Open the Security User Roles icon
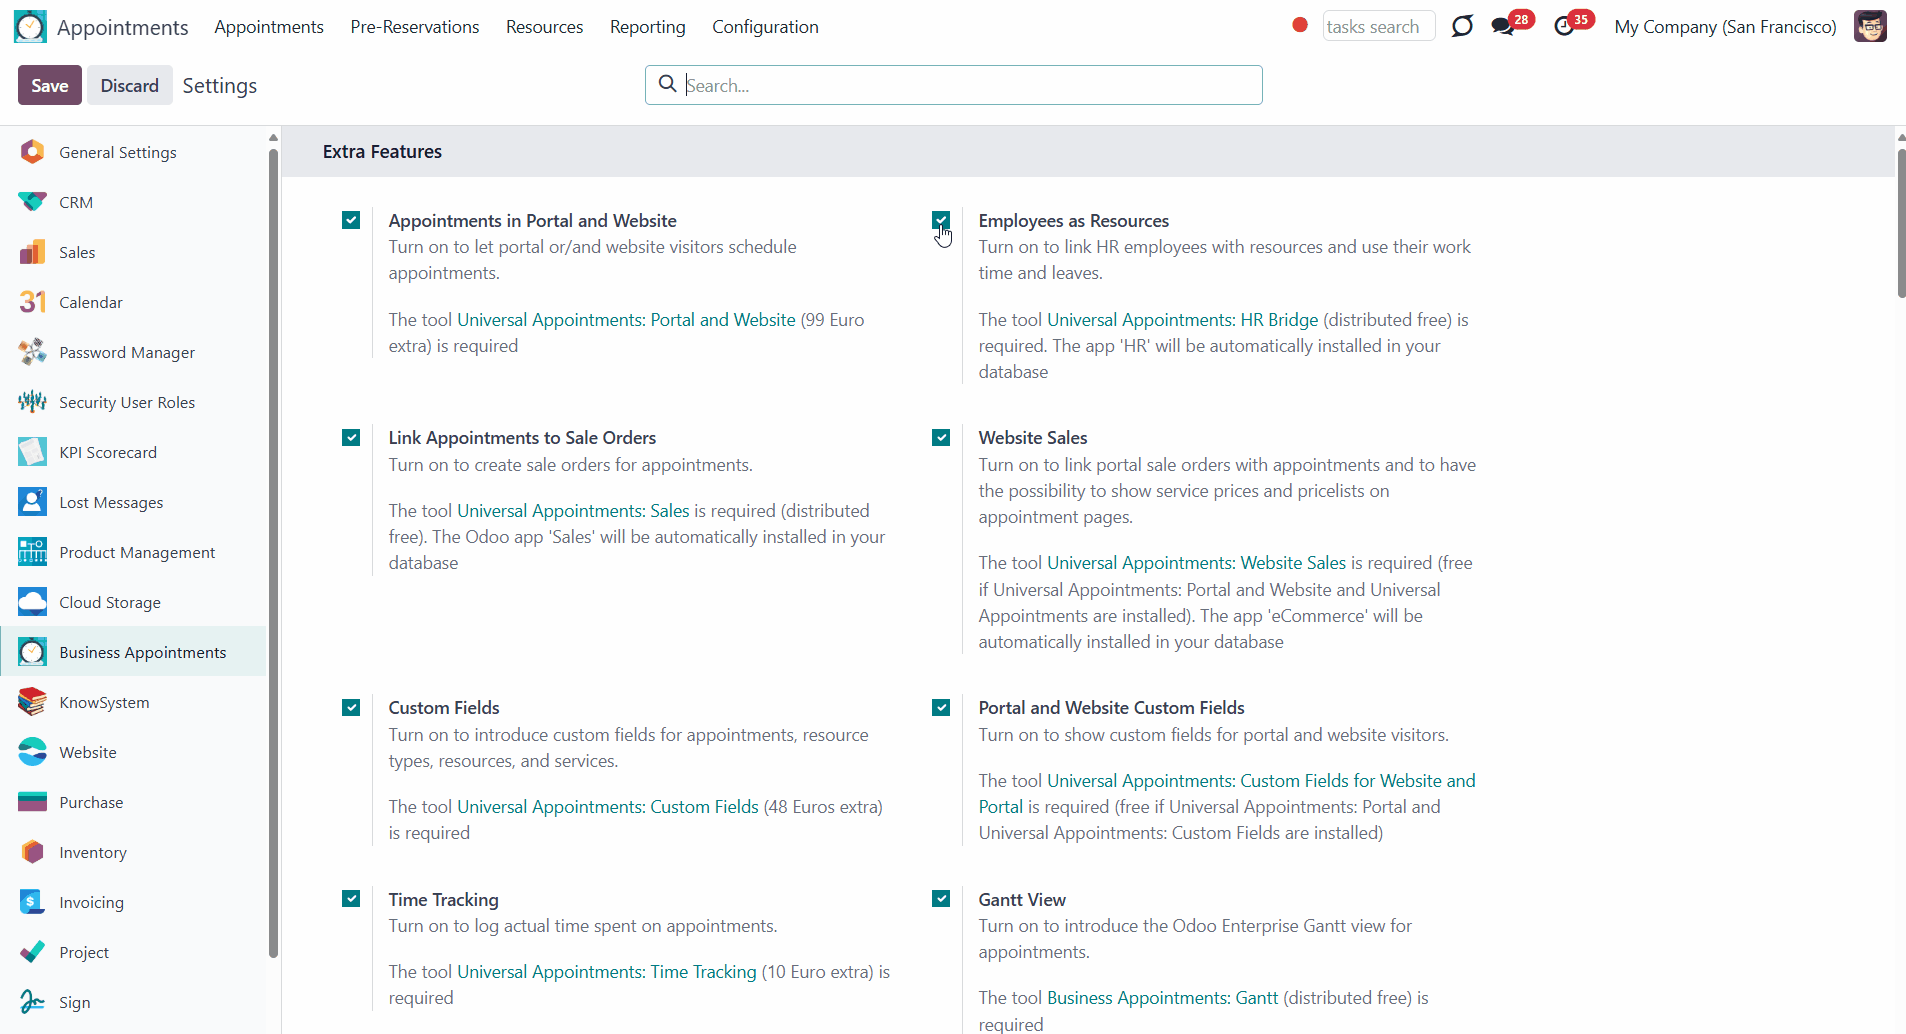 click(x=32, y=402)
